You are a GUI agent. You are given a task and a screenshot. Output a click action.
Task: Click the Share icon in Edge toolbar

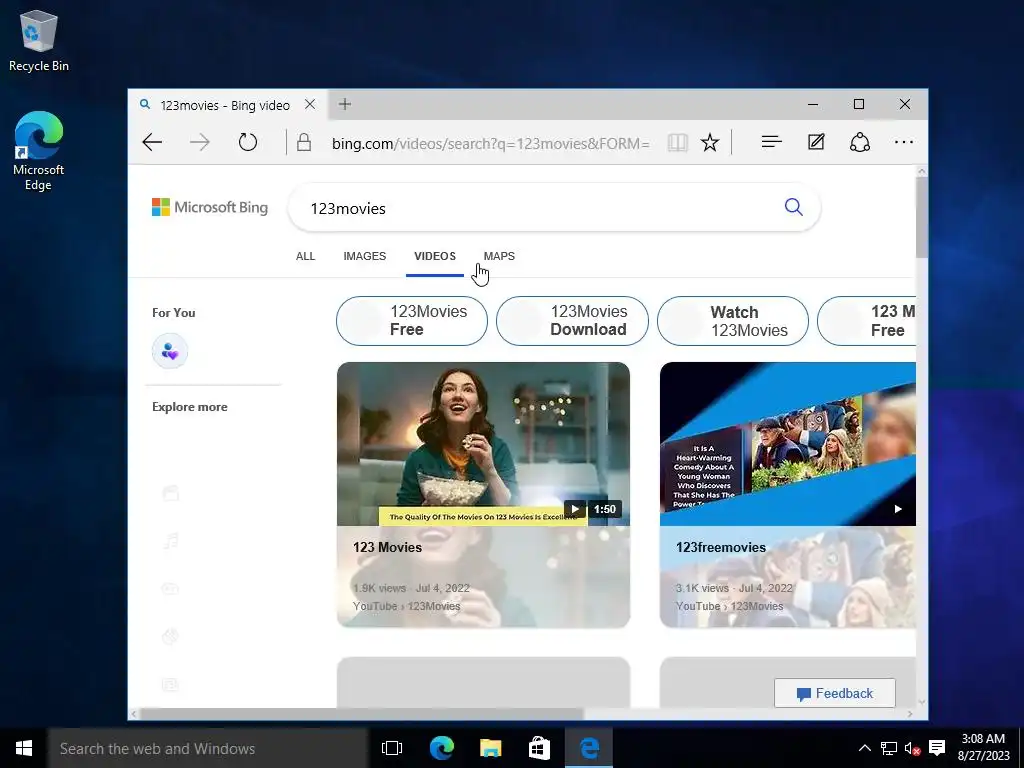tap(859, 142)
